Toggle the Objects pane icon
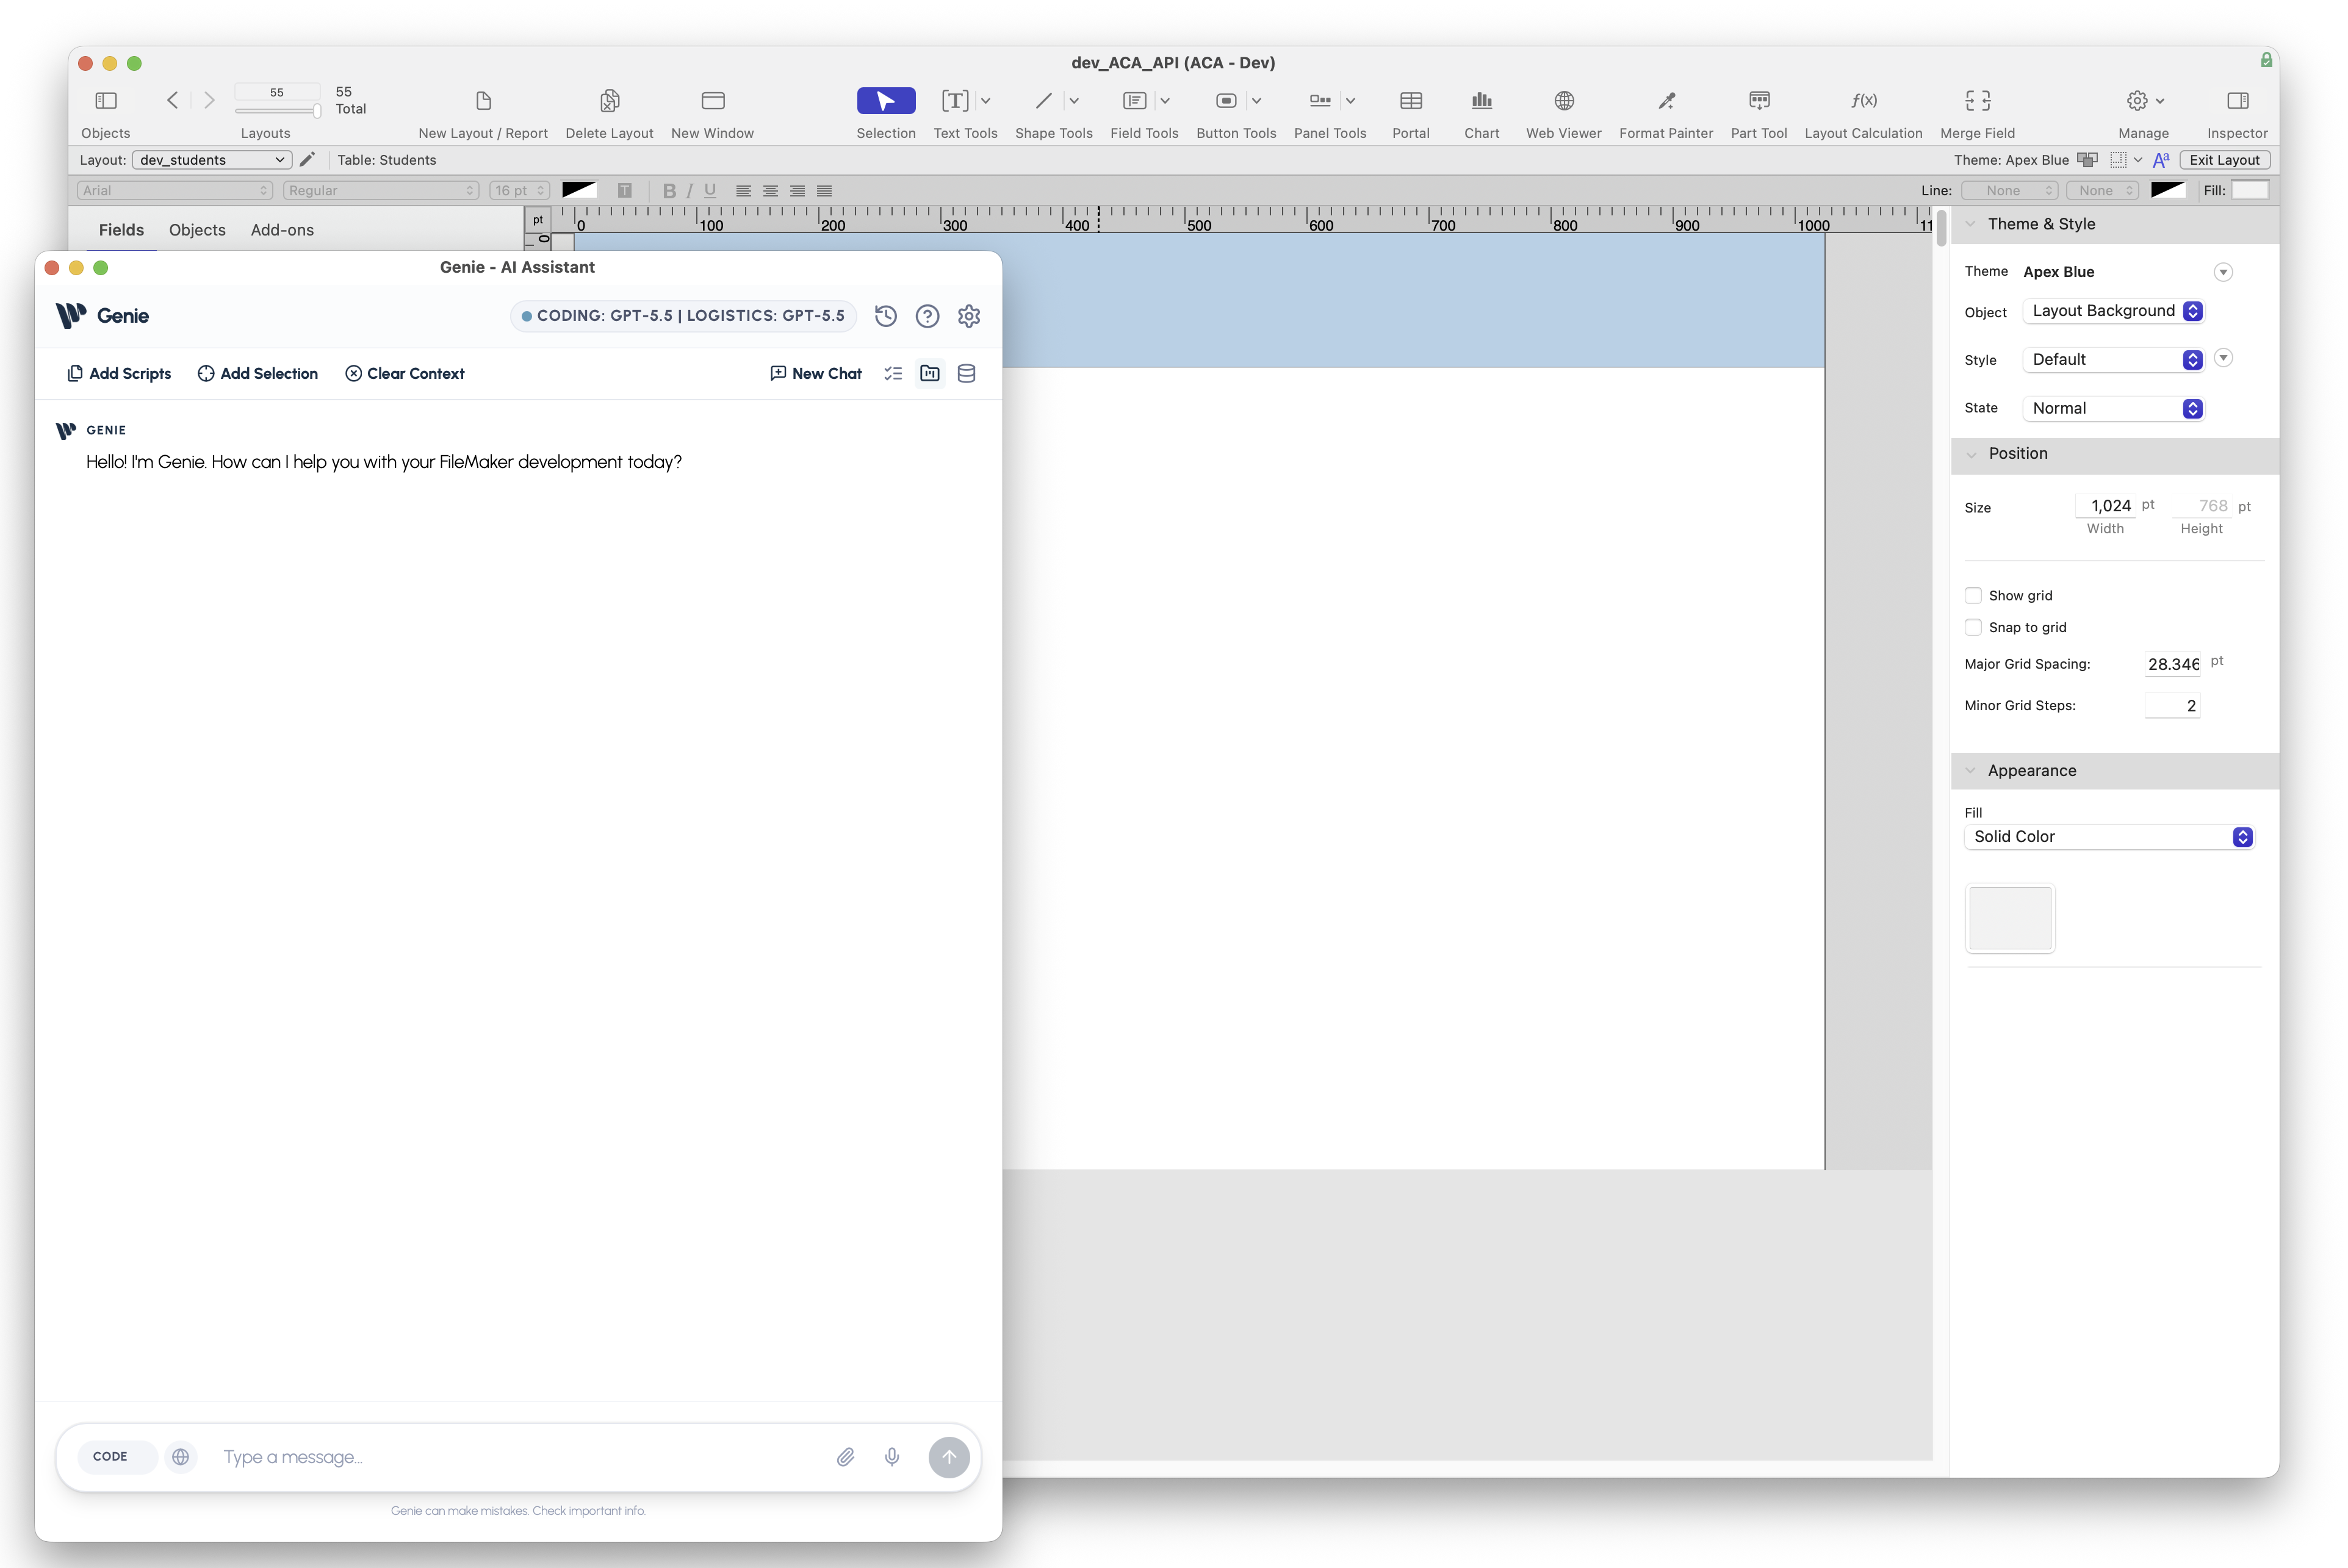This screenshot has width=2348, height=1568. click(x=106, y=101)
